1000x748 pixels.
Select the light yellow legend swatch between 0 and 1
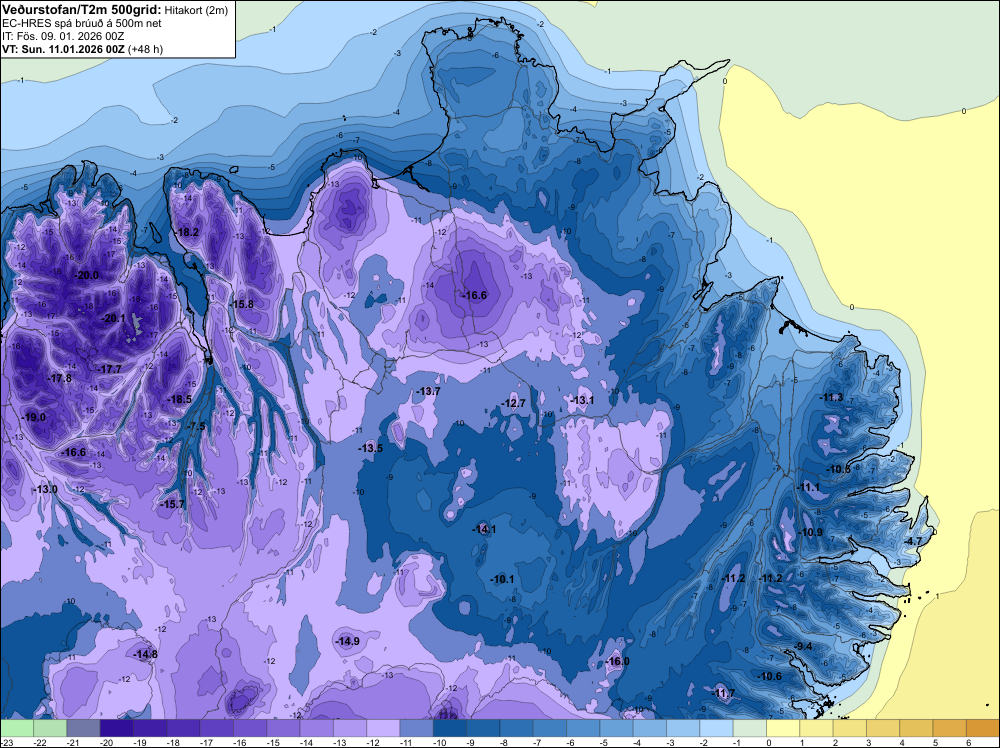tap(783, 728)
